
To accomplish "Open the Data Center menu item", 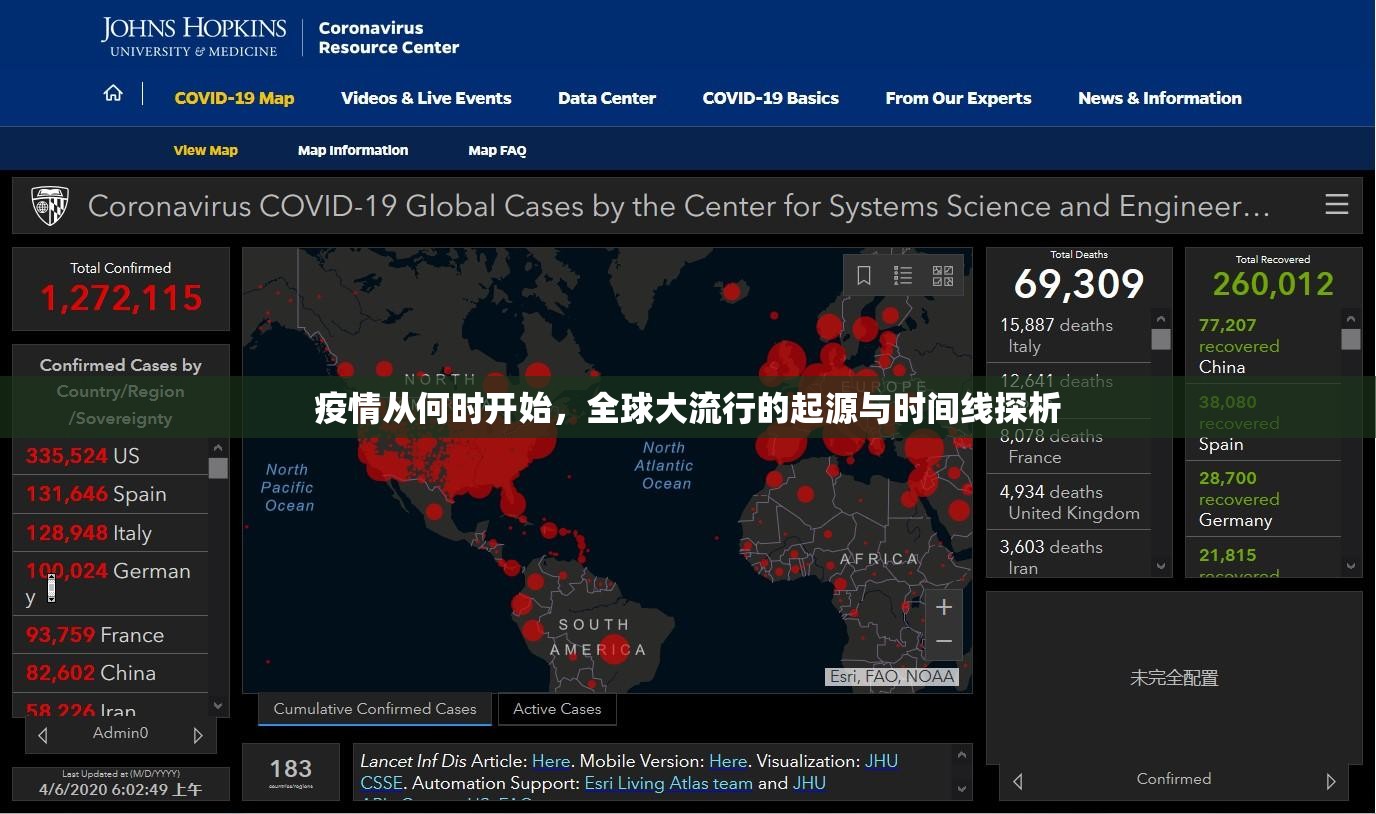I will [x=606, y=98].
